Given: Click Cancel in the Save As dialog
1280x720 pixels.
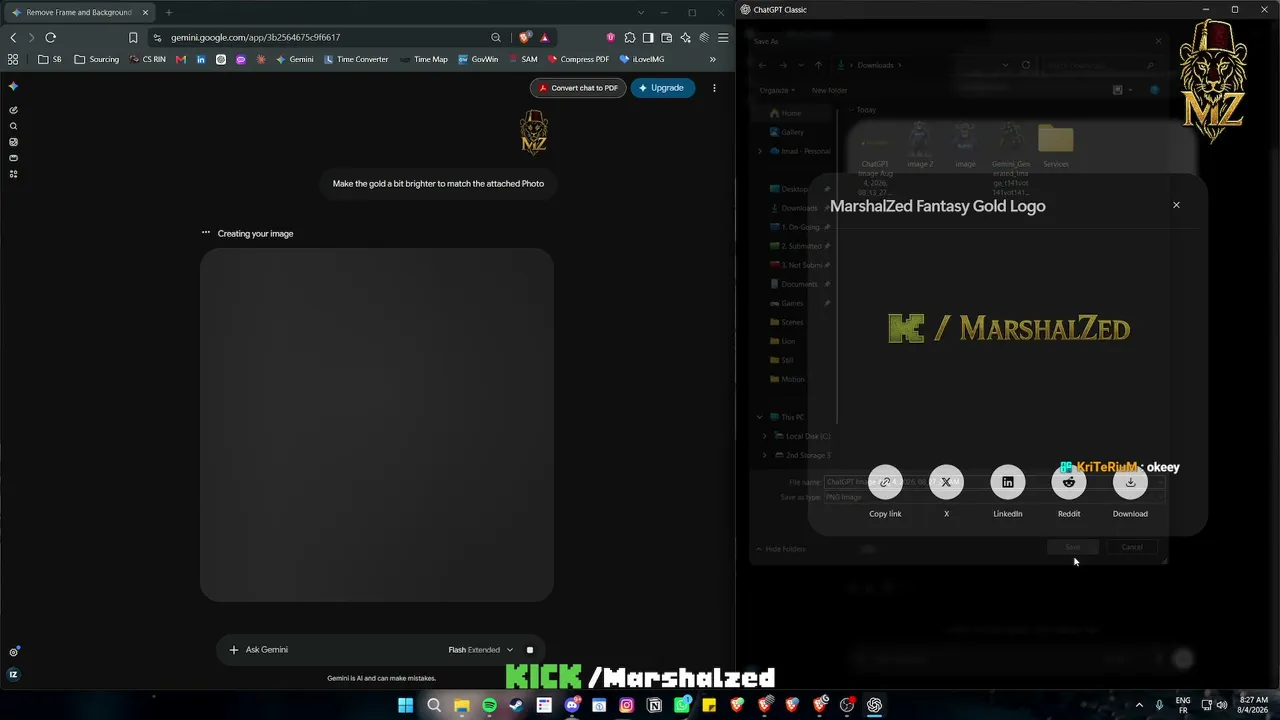Looking at the screenshot, I should pyautogui.click(x=1132, y=547).
